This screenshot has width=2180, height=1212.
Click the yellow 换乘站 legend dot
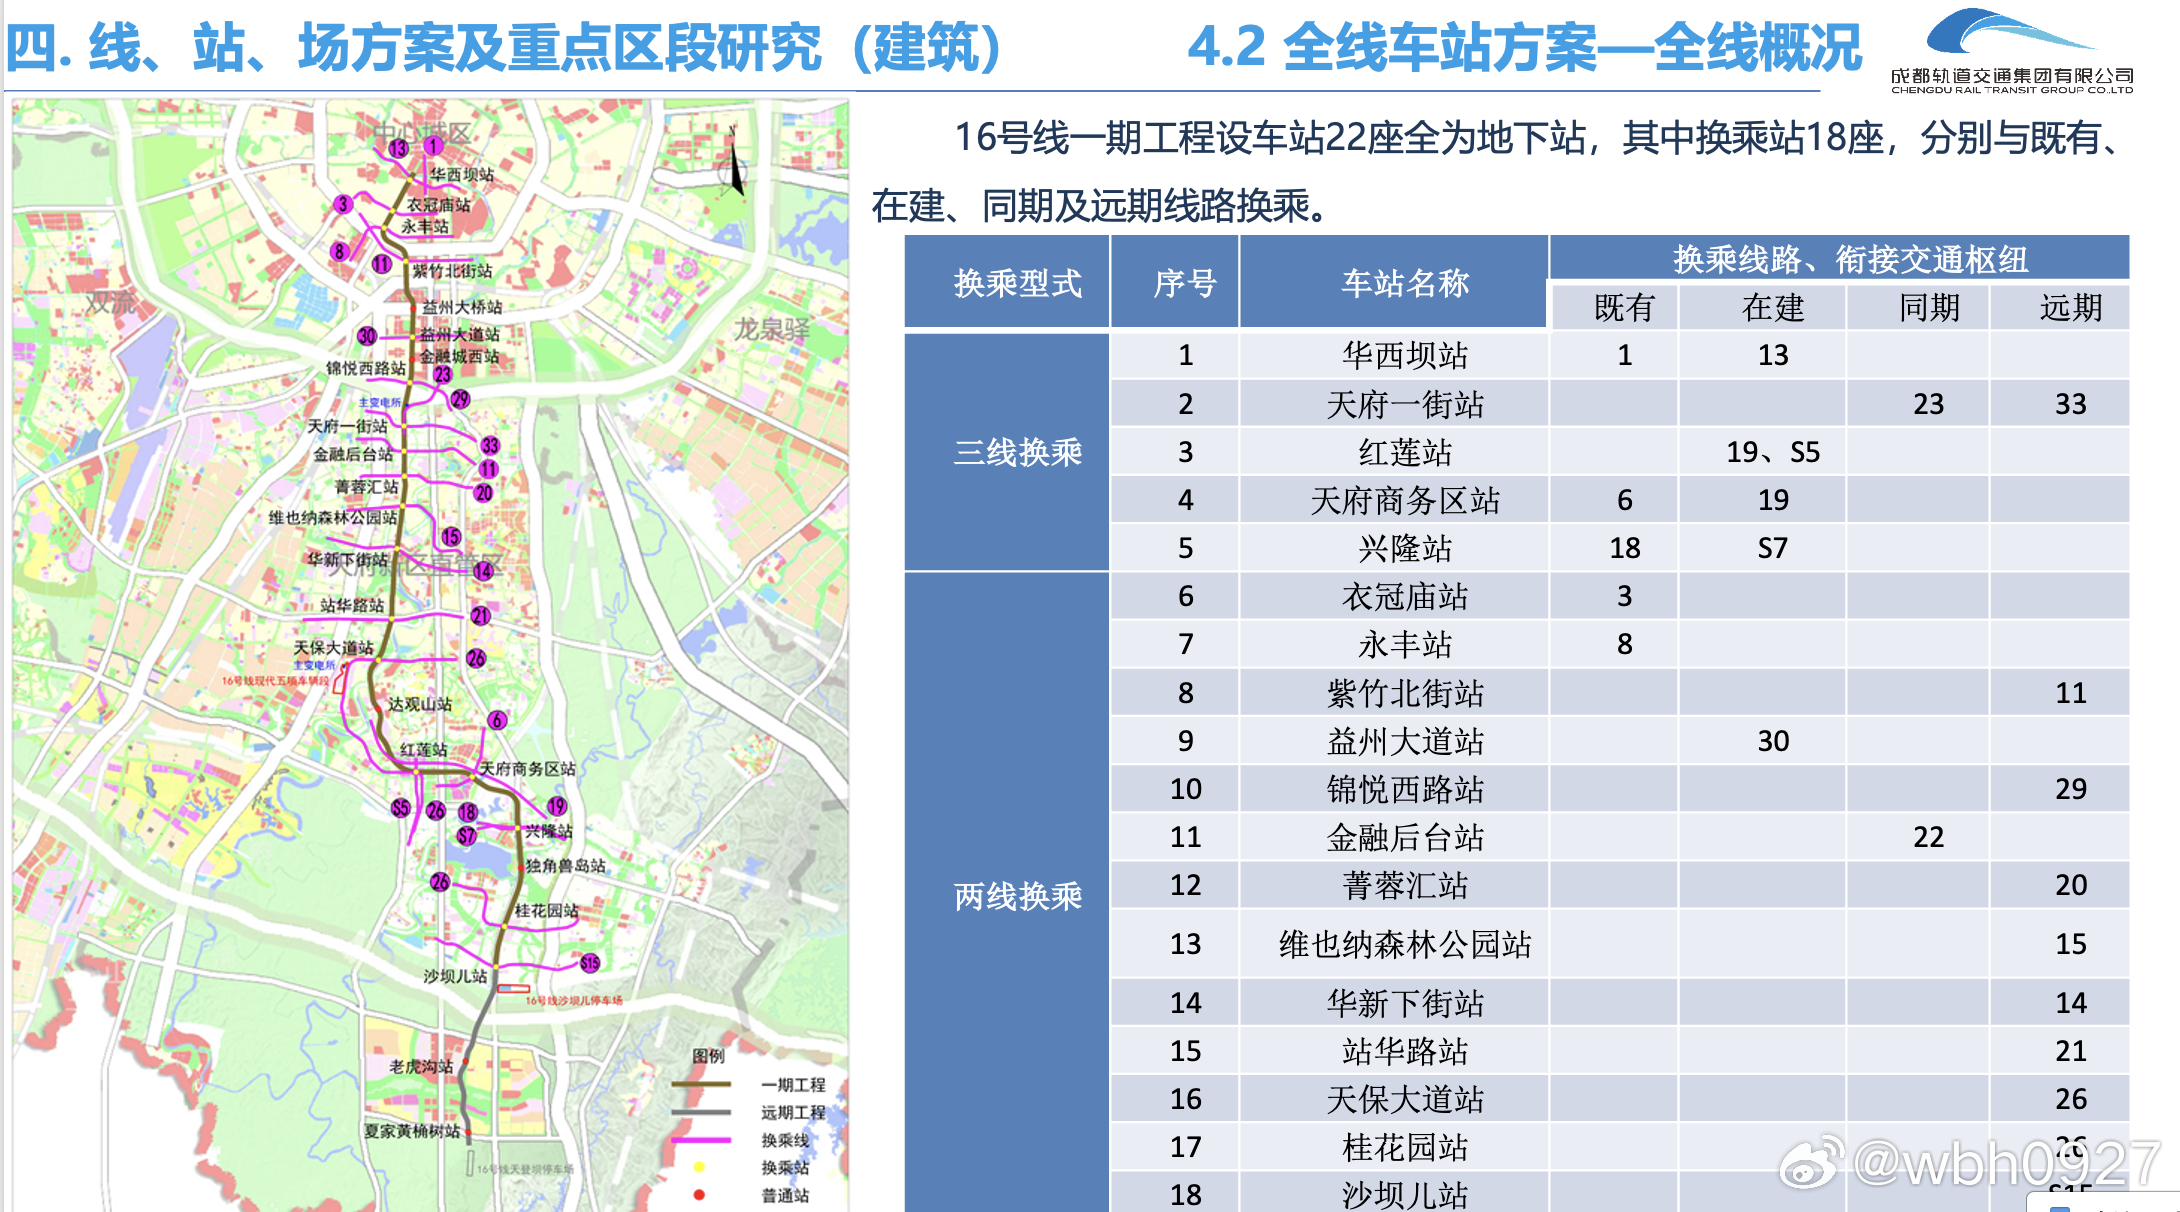coord(699,1167)
